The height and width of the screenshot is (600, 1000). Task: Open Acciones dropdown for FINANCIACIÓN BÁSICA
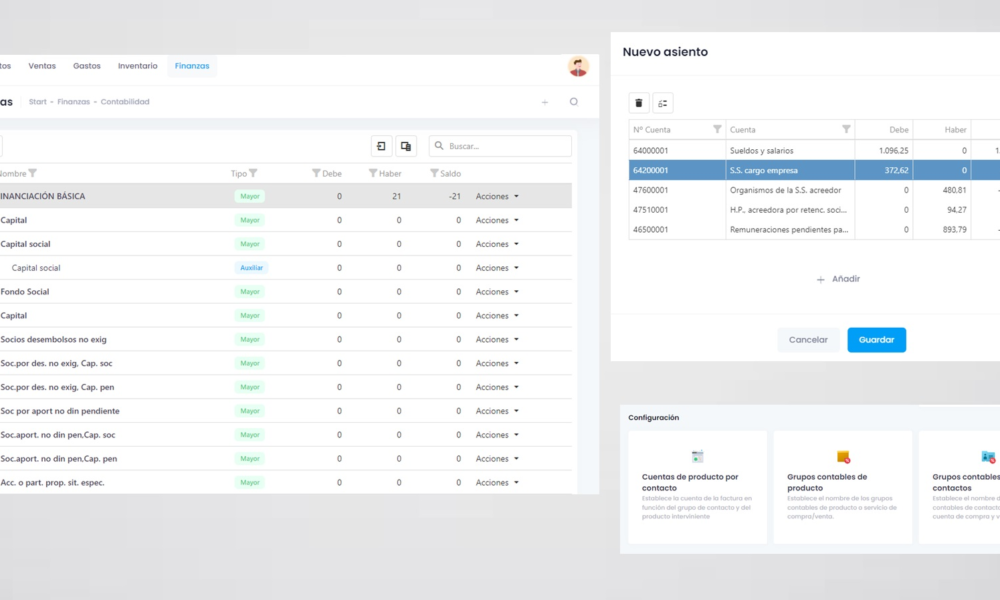coord(497,196)
